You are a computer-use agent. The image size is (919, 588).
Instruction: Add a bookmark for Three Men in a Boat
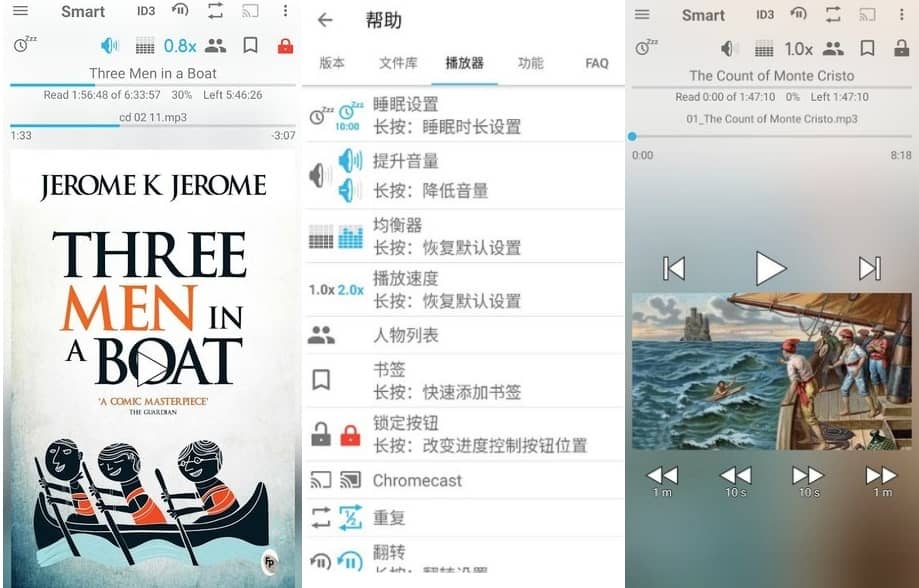pyautogui.click(x=251, y=45)
